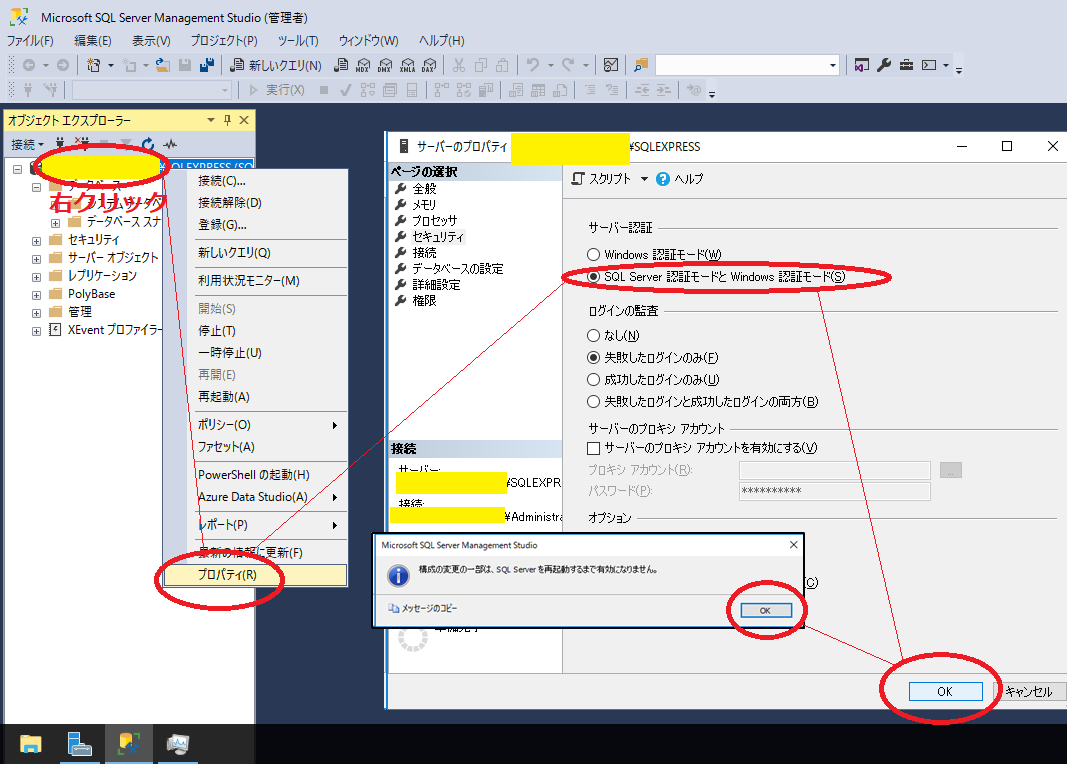Open the ツール(T) menu
1067x764 pixels.
297,41
